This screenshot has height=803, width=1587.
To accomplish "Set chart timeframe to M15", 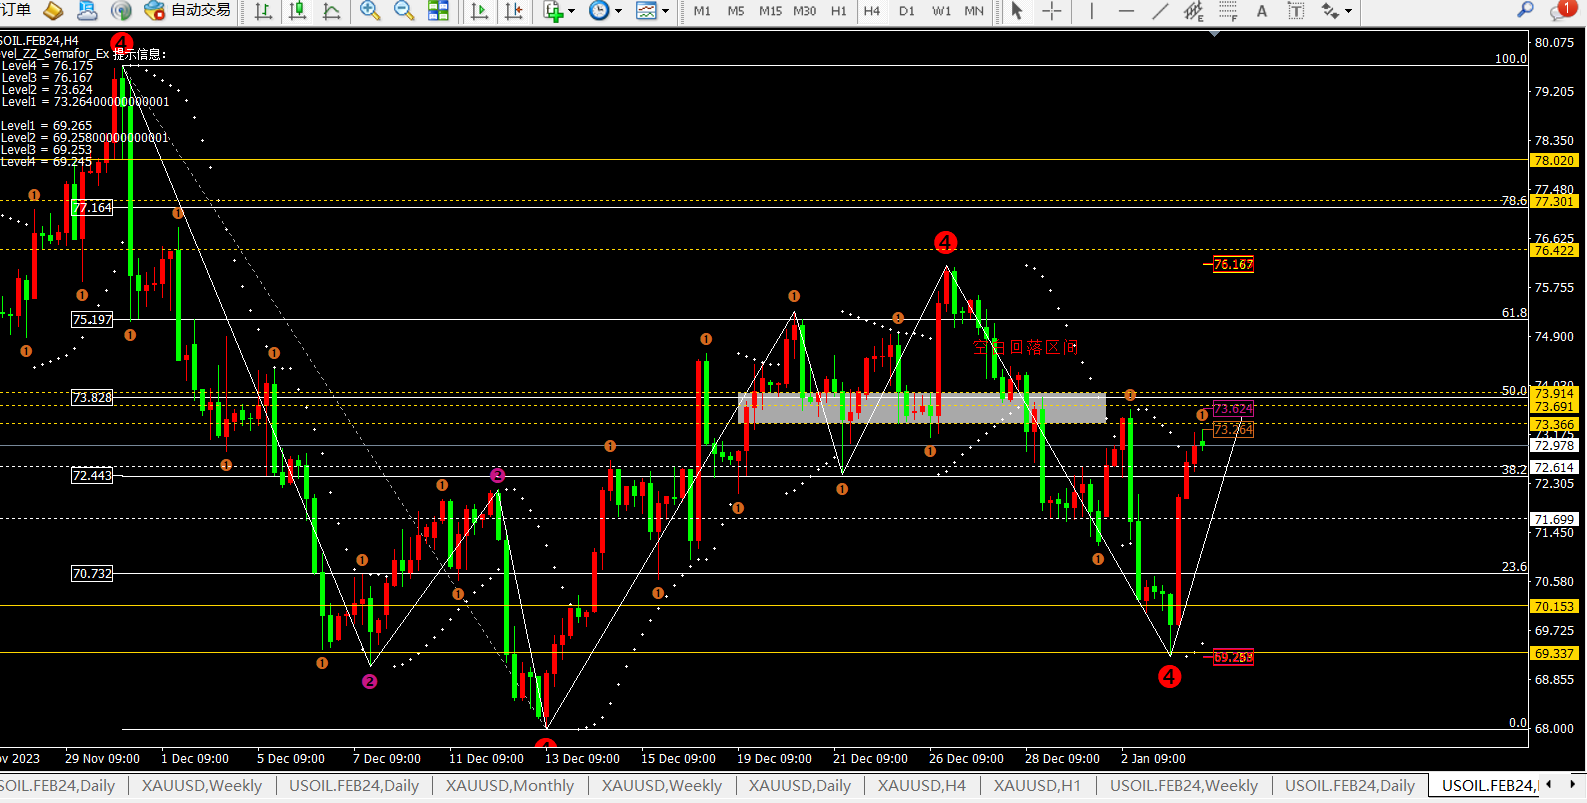I will pyautogui.click(x=770, y=11).
